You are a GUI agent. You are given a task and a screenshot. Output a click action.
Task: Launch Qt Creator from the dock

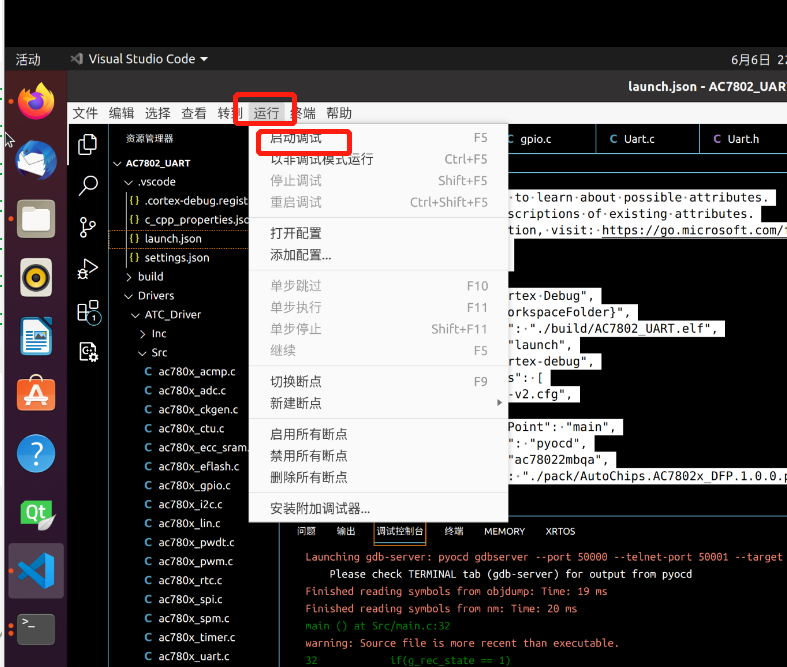[36, 513]
